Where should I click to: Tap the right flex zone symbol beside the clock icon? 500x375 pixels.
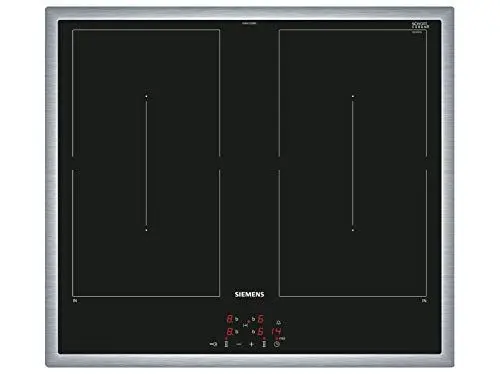click(x=264, y=344)
